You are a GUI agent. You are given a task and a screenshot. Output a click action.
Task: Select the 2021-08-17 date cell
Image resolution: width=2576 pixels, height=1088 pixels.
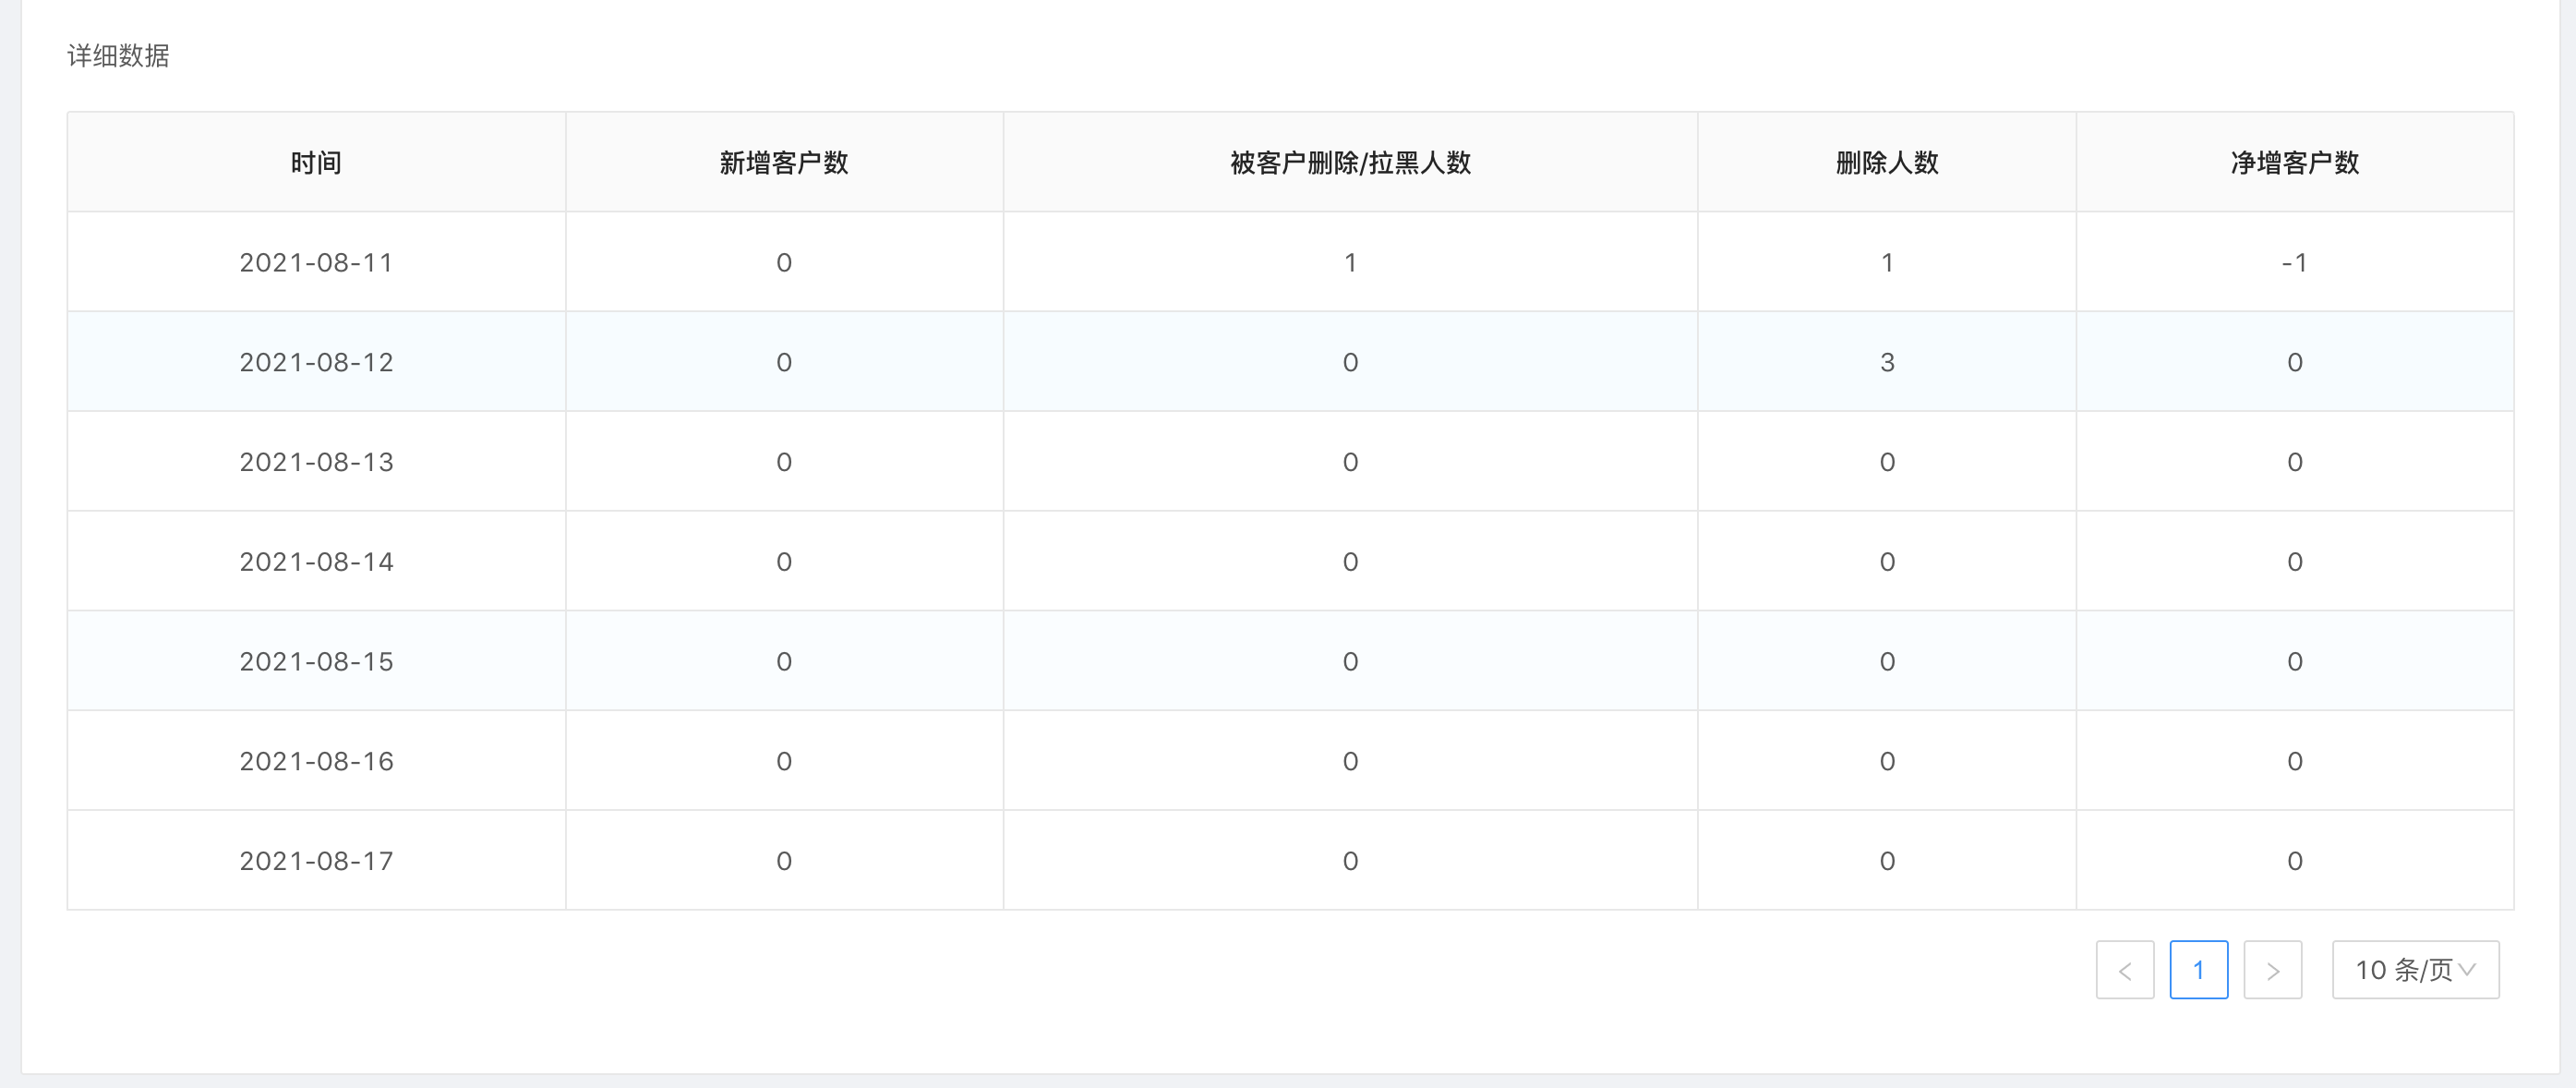tap(316, 861)
